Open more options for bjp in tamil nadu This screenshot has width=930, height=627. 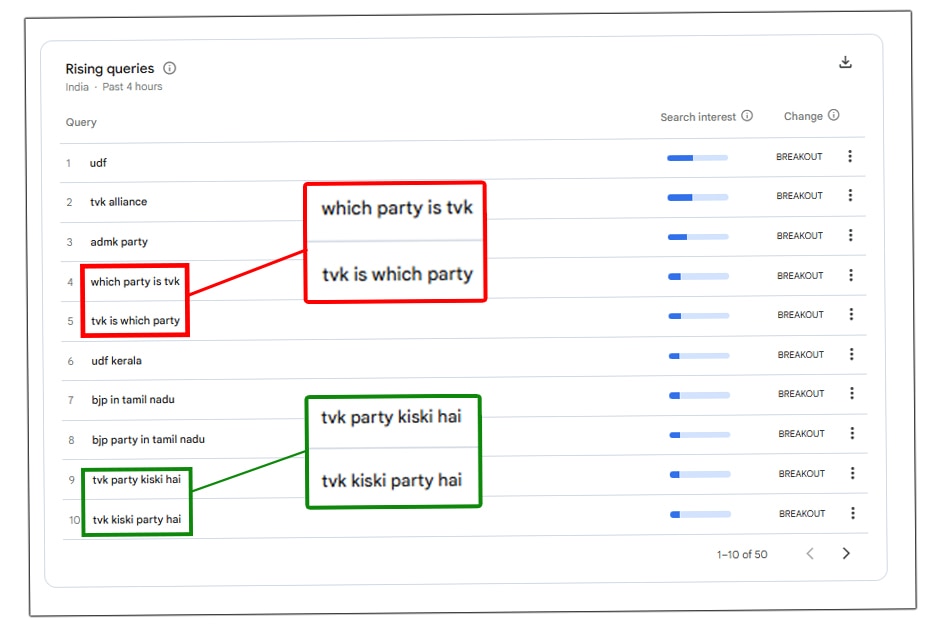tap(852, 393)
